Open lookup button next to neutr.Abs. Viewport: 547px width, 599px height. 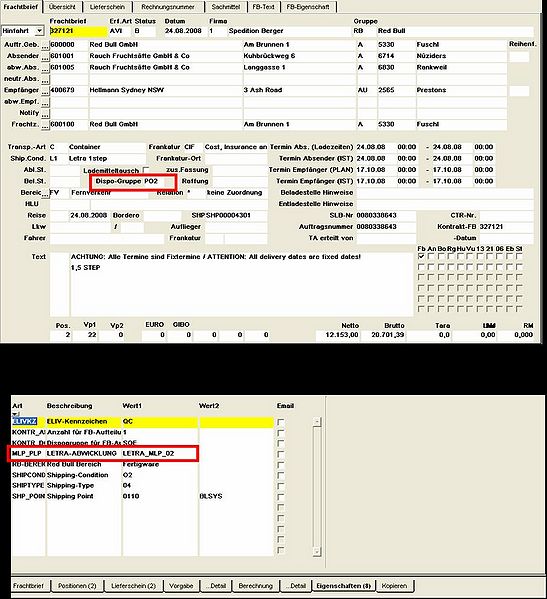(45, 80)
